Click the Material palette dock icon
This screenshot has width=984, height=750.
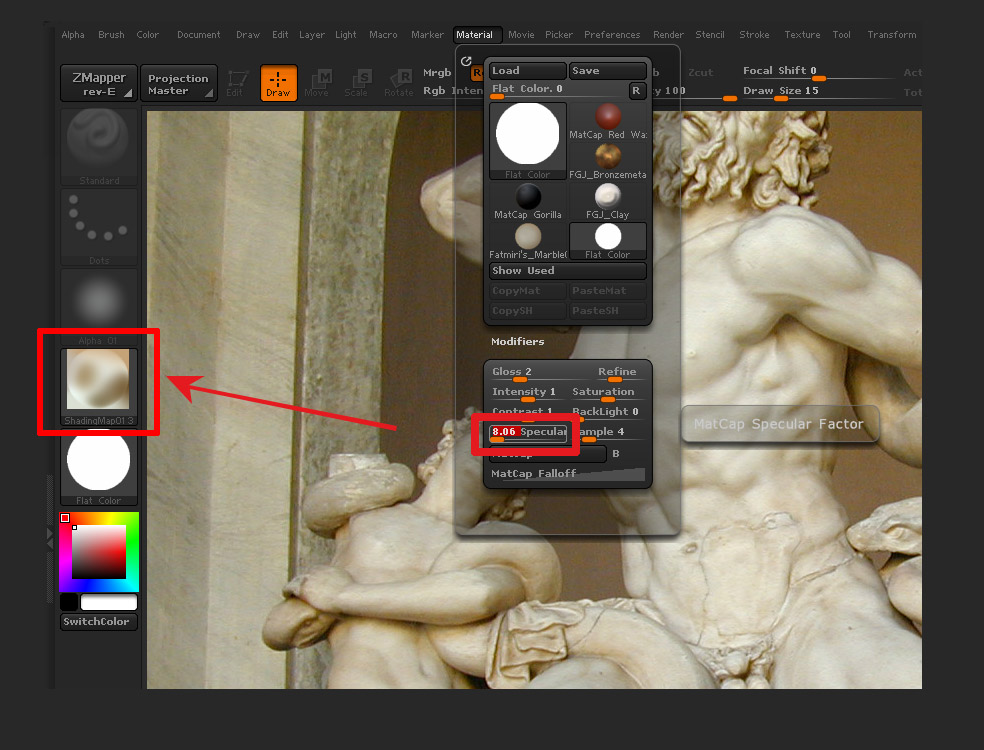(x=466, y=61)
